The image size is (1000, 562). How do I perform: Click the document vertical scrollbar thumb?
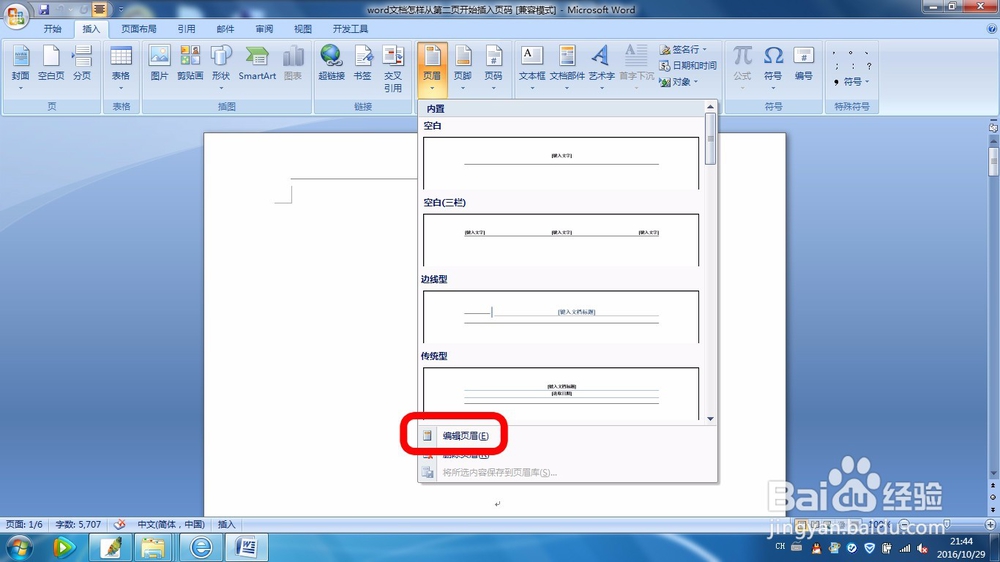993,161
